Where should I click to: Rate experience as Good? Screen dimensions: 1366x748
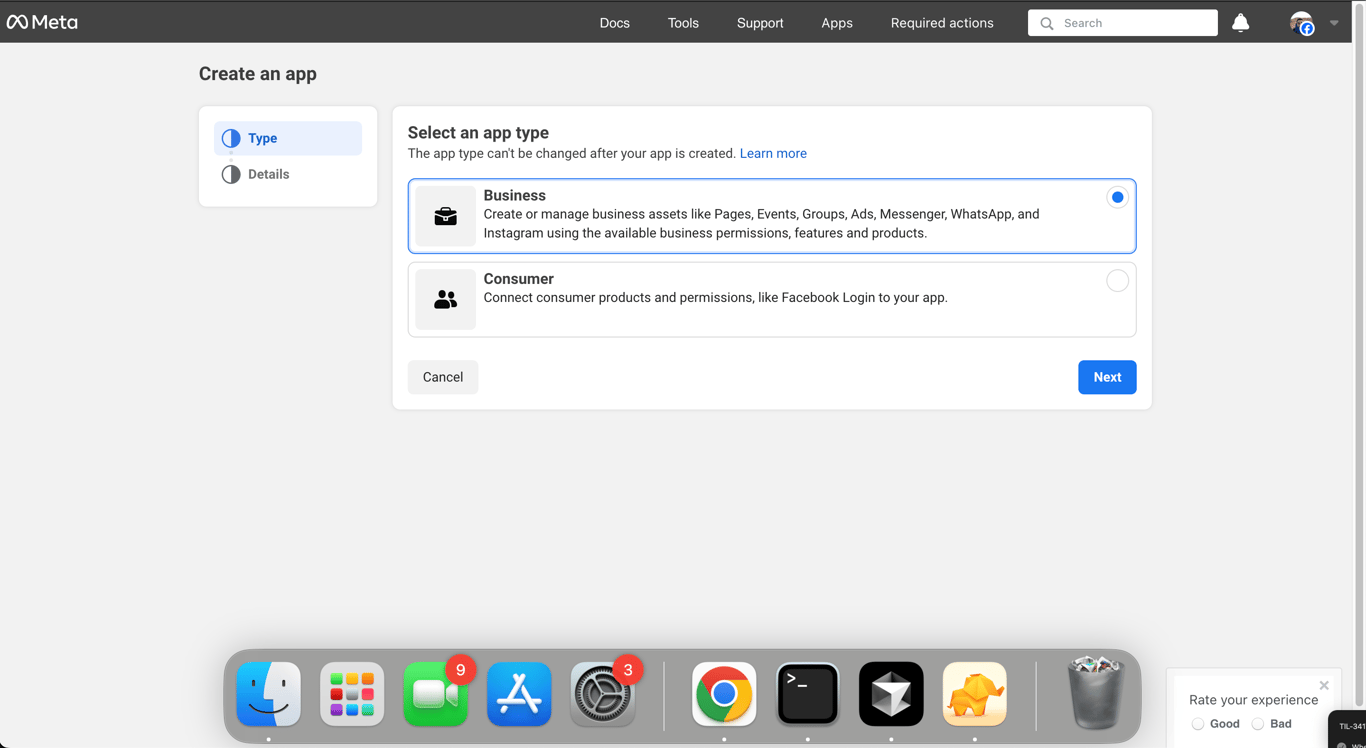(x=1198, y=724)
